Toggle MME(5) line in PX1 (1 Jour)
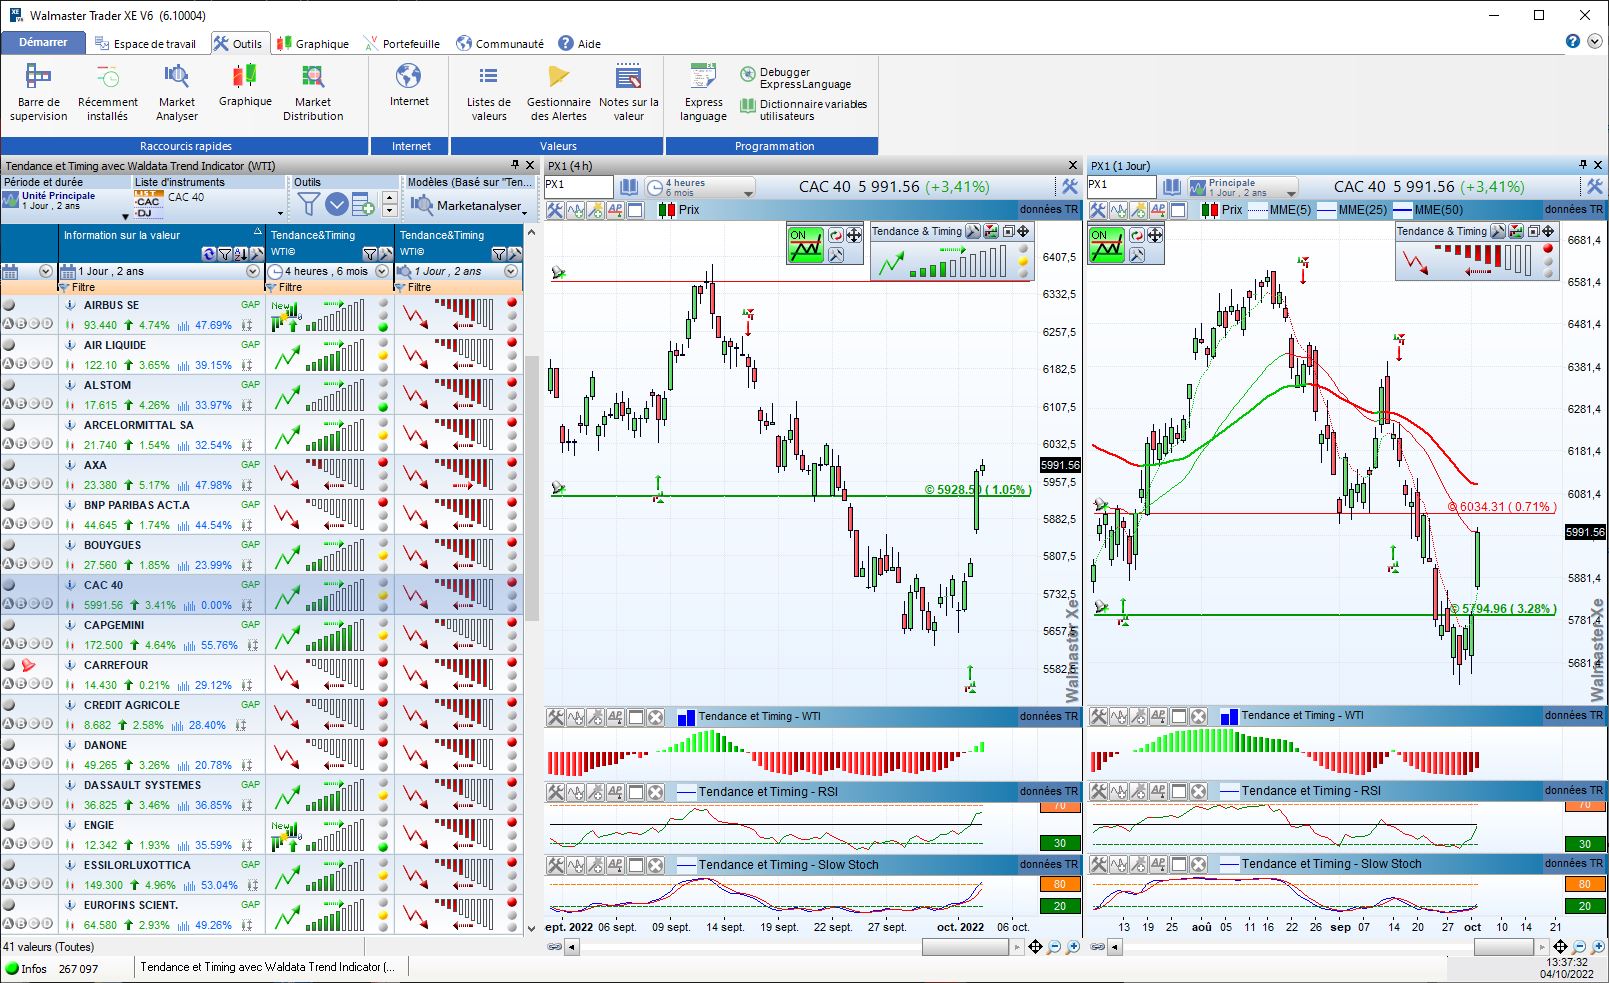This screenshot has width=1609, height=983. pyautogui.click(x=1279, y=210)
